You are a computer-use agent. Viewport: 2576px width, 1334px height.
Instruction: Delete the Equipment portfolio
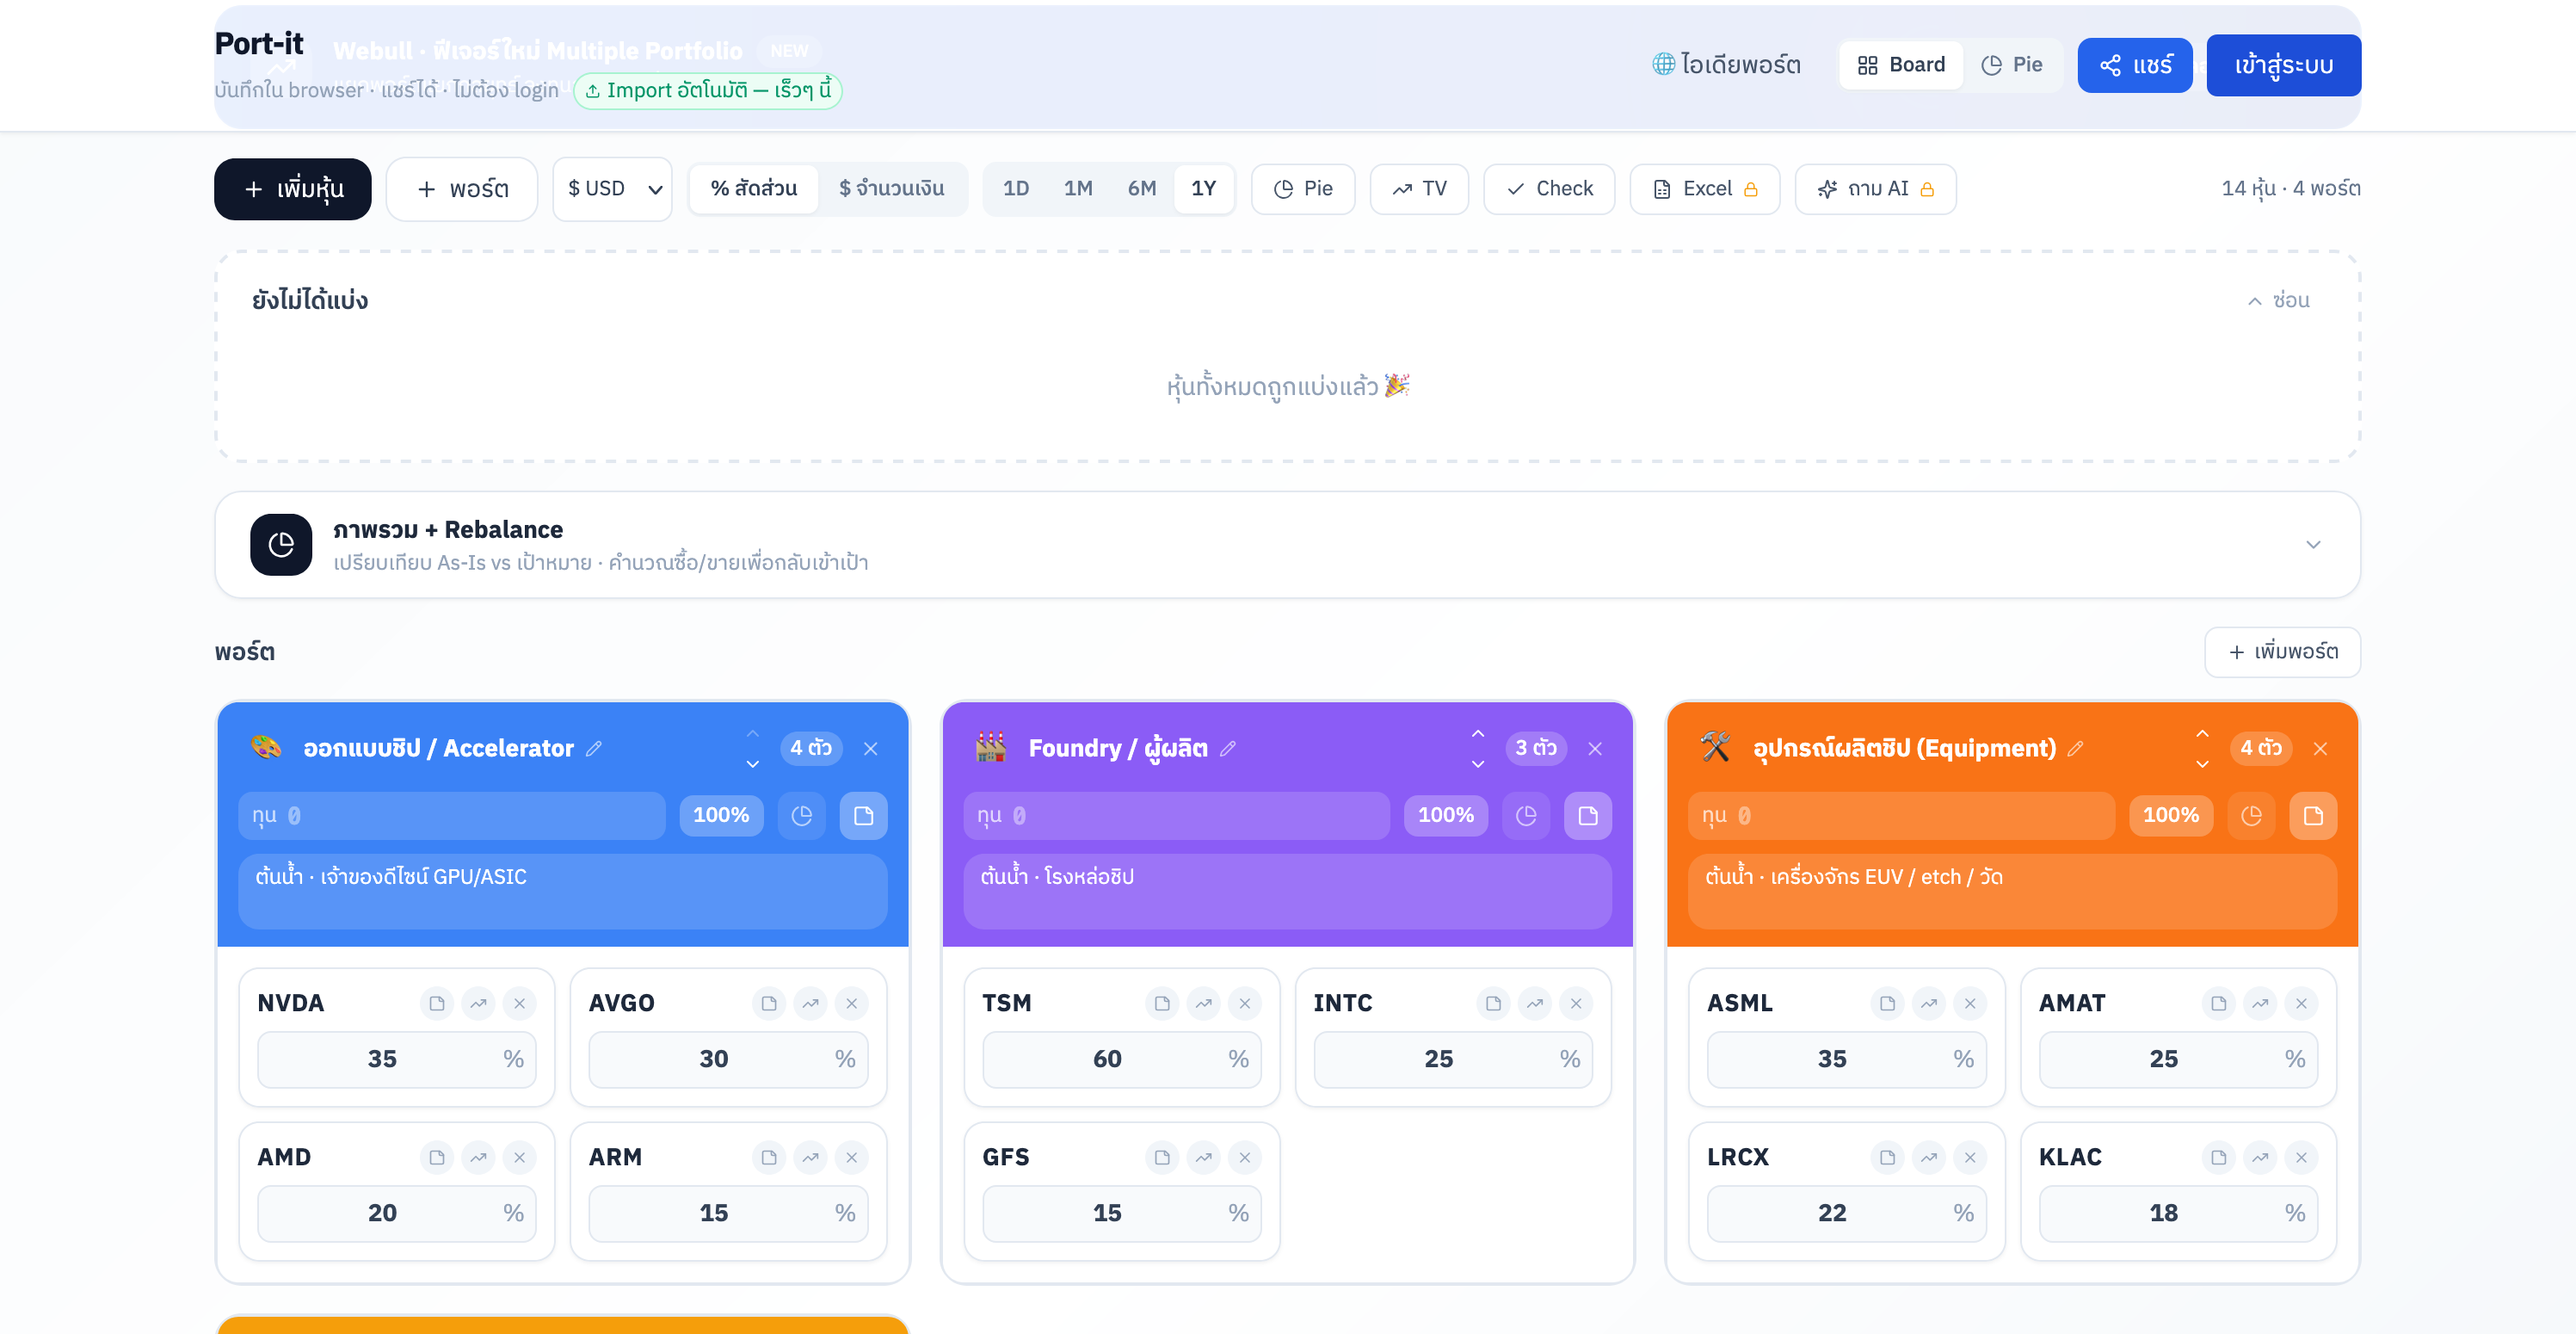pyautogui.click(x=2321, y=749)
